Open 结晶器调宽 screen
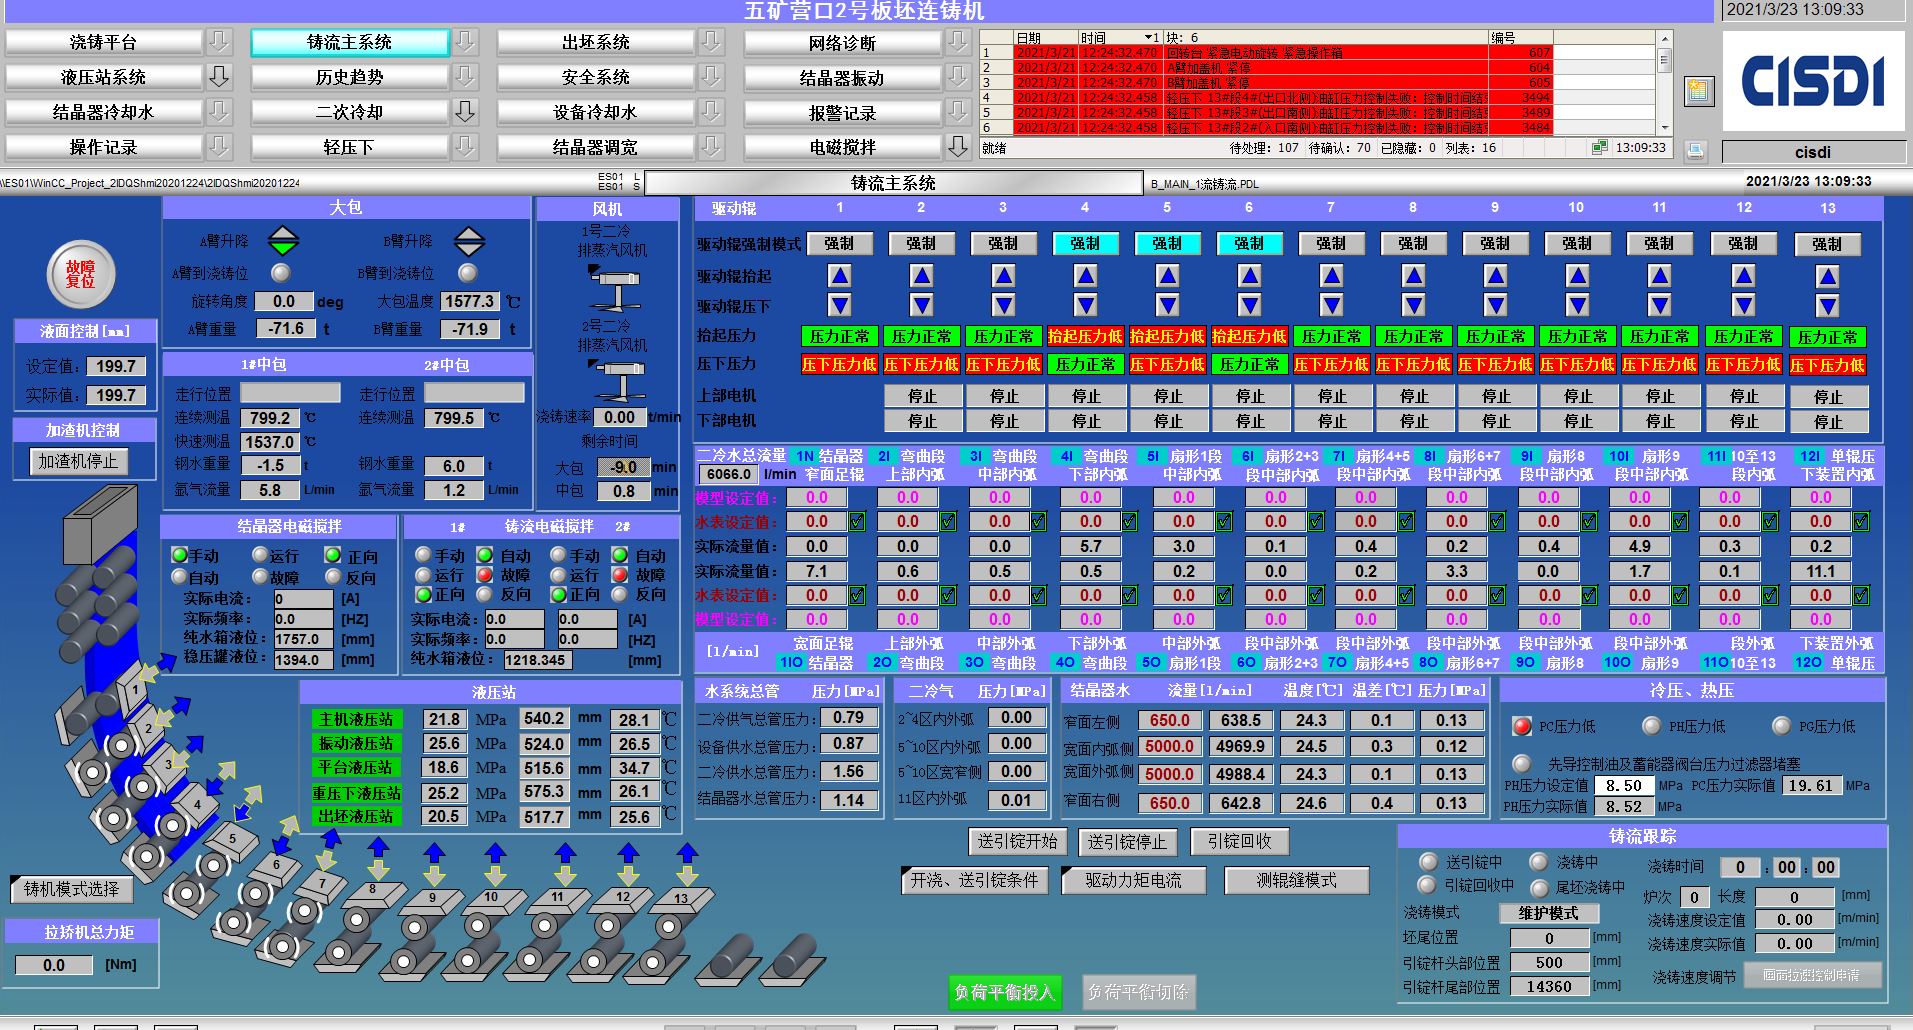Image resolution: width=1913 pixels, height=1030 pixels. 595,147
